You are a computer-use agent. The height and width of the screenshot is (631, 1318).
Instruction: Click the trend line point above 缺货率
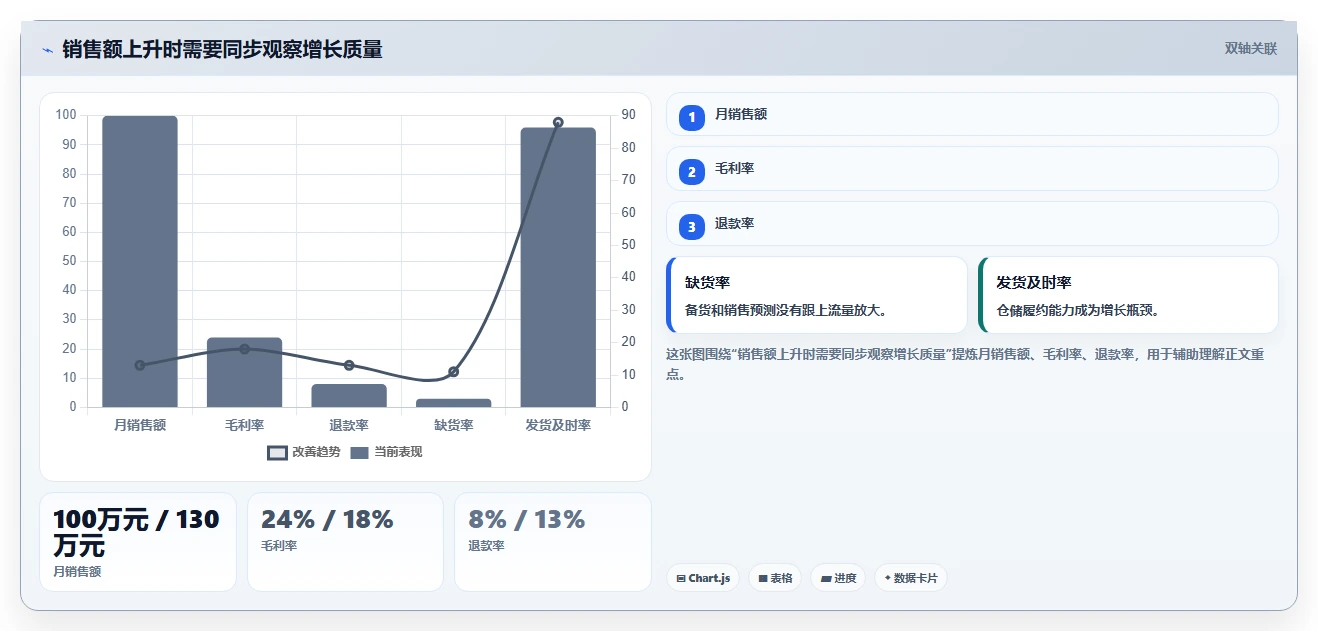[454, 371]
